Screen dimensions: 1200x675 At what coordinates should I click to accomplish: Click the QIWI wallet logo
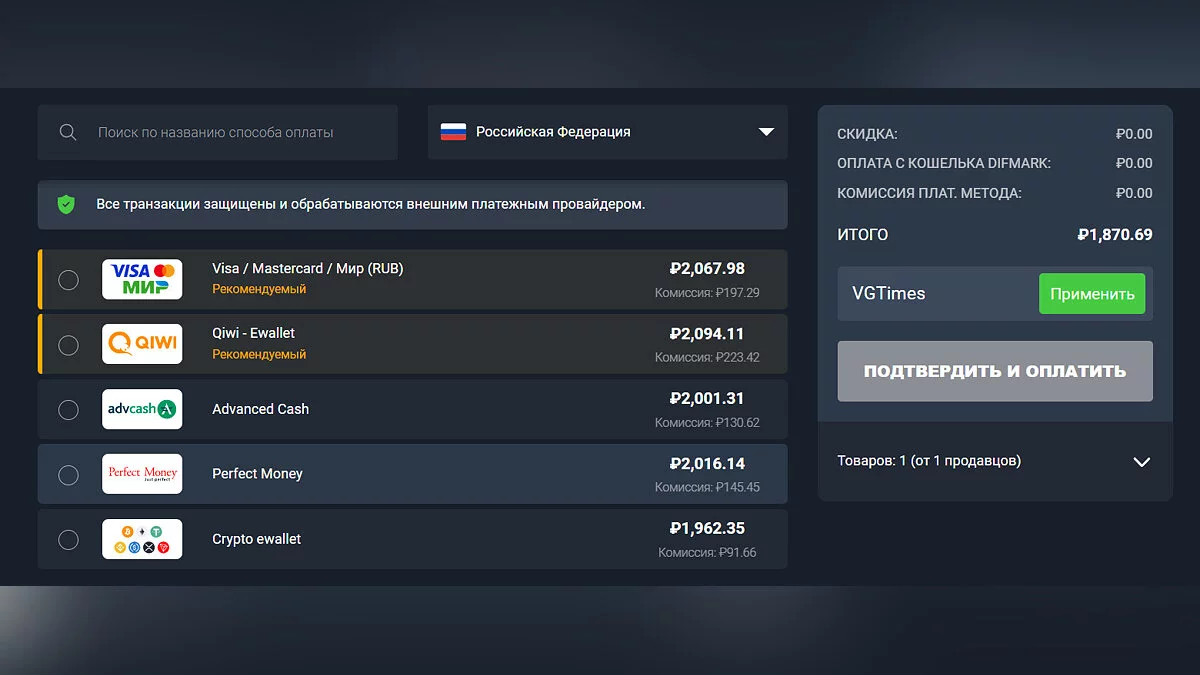[142, 344]
